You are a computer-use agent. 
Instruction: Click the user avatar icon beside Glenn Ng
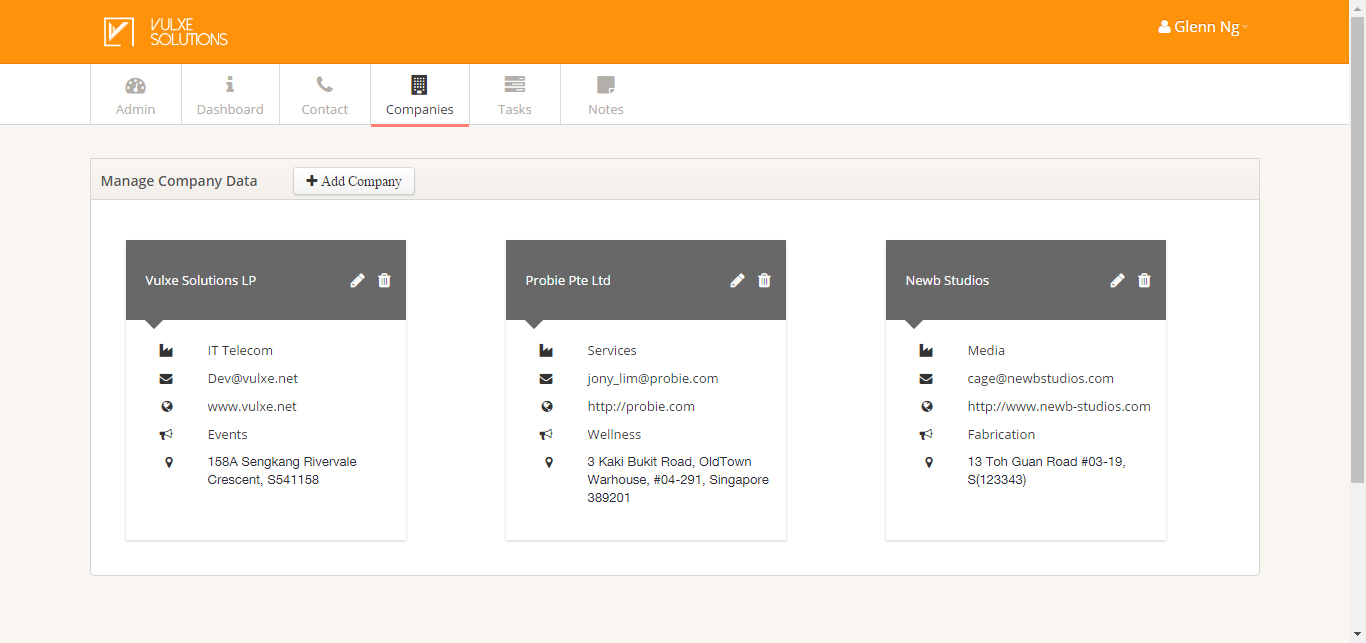[x=1164, y=27]
